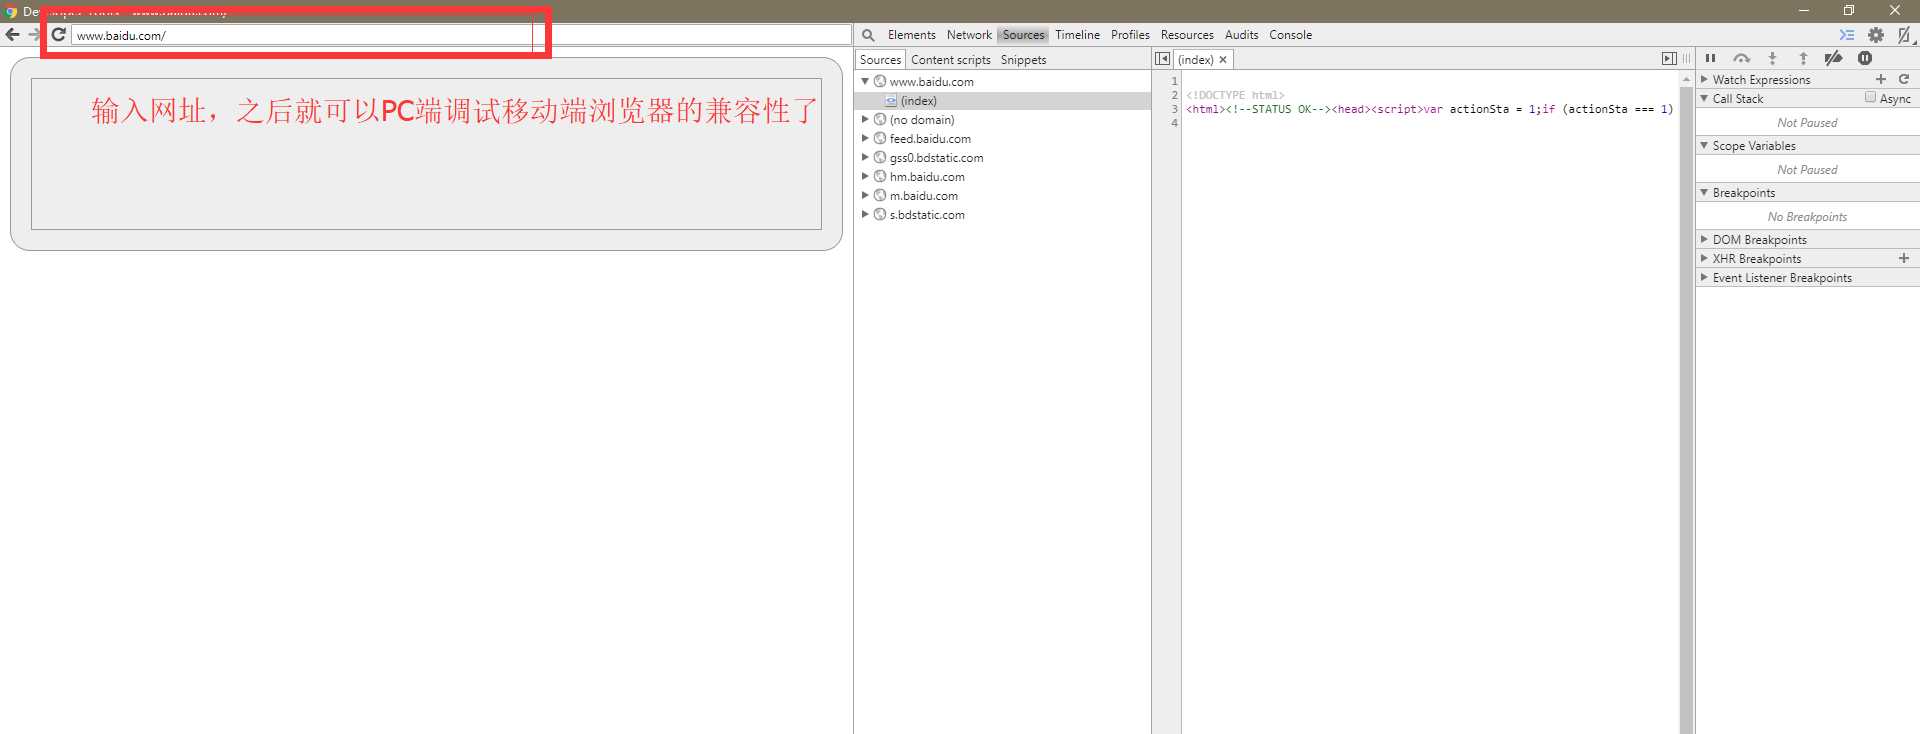Open the Audits panel
1920x734 pixels.
pos(1241,35)
